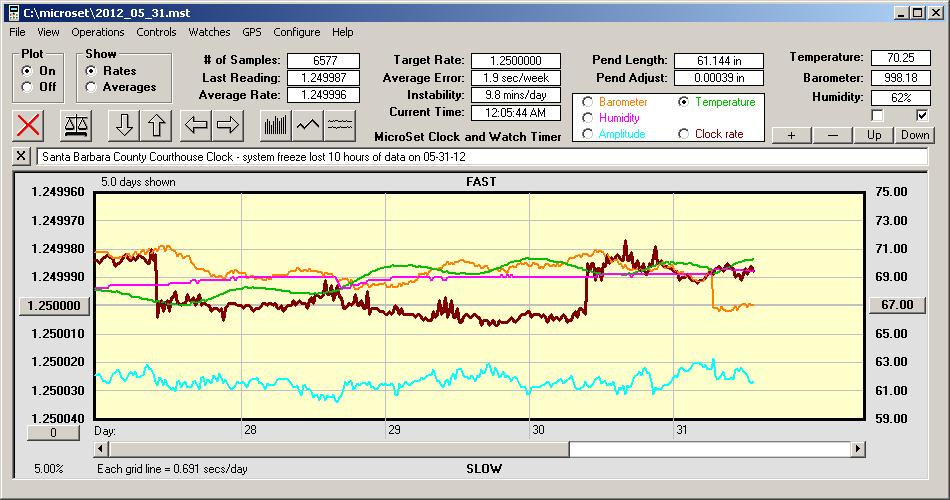The height and width of the screenshot is (500, 950).
Task: Click the '5.0 days shown' text
Action: point(138,182)
